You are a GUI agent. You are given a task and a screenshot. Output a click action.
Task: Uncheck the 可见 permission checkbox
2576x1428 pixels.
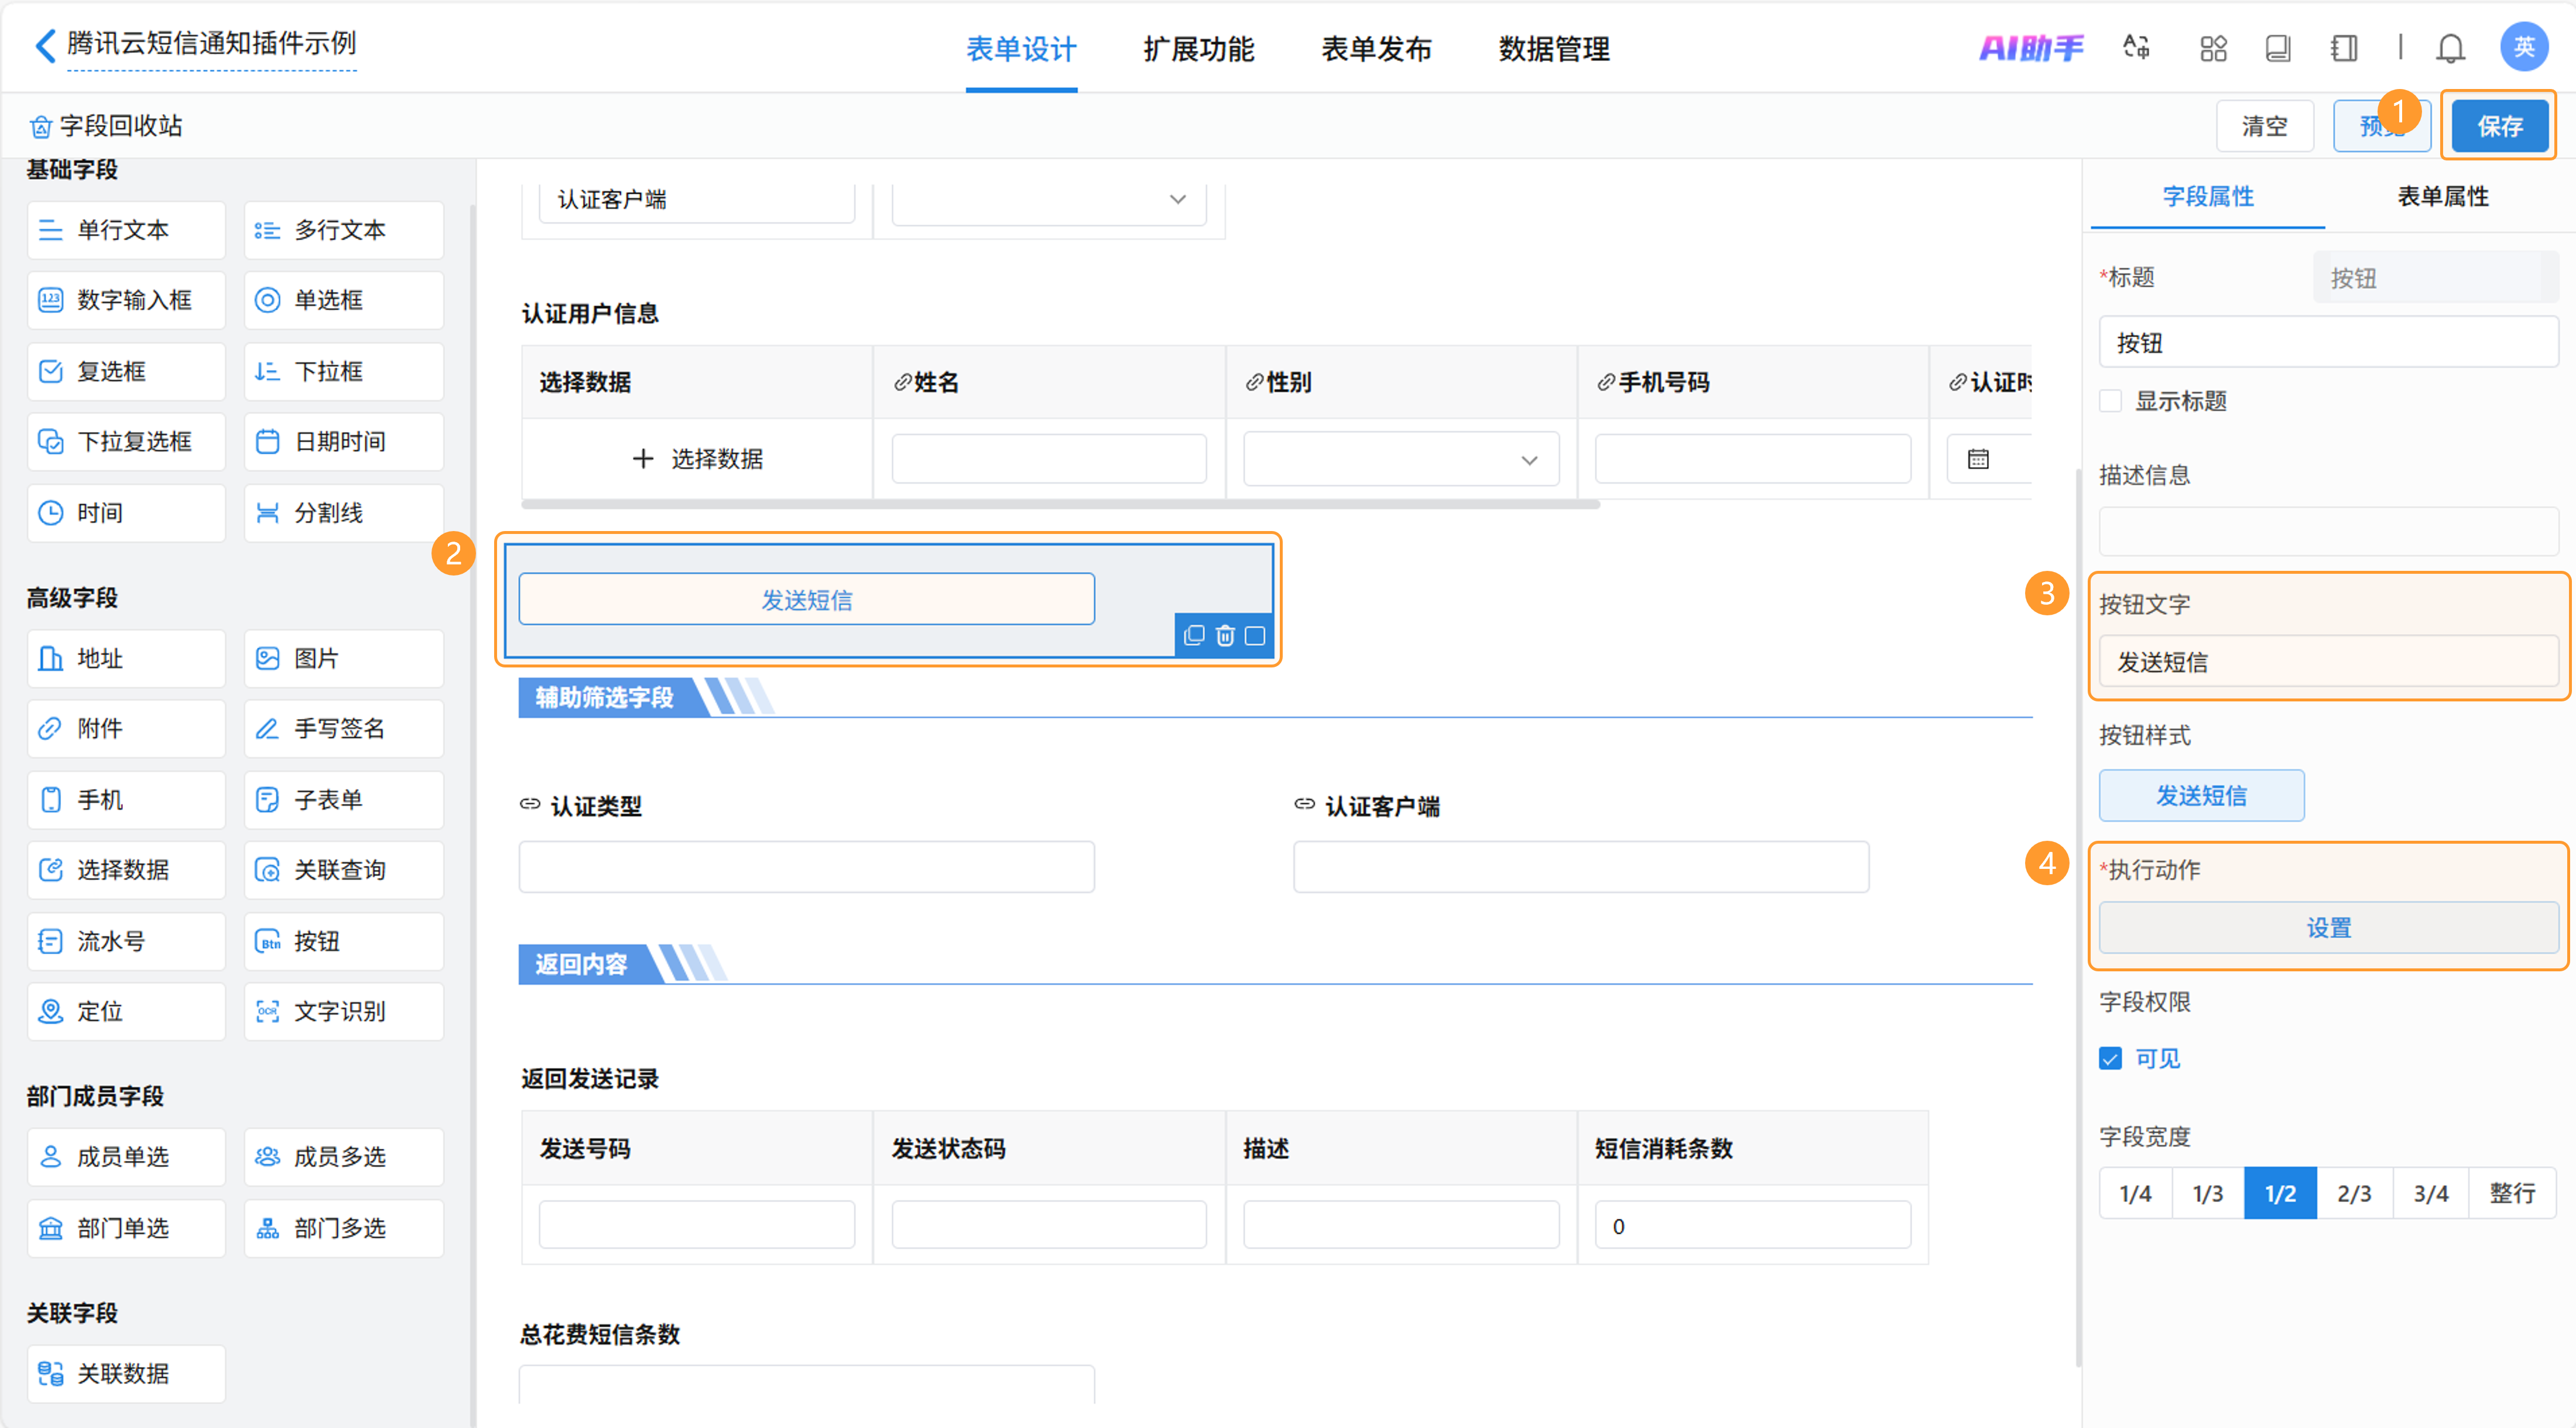point(2110,1058)
